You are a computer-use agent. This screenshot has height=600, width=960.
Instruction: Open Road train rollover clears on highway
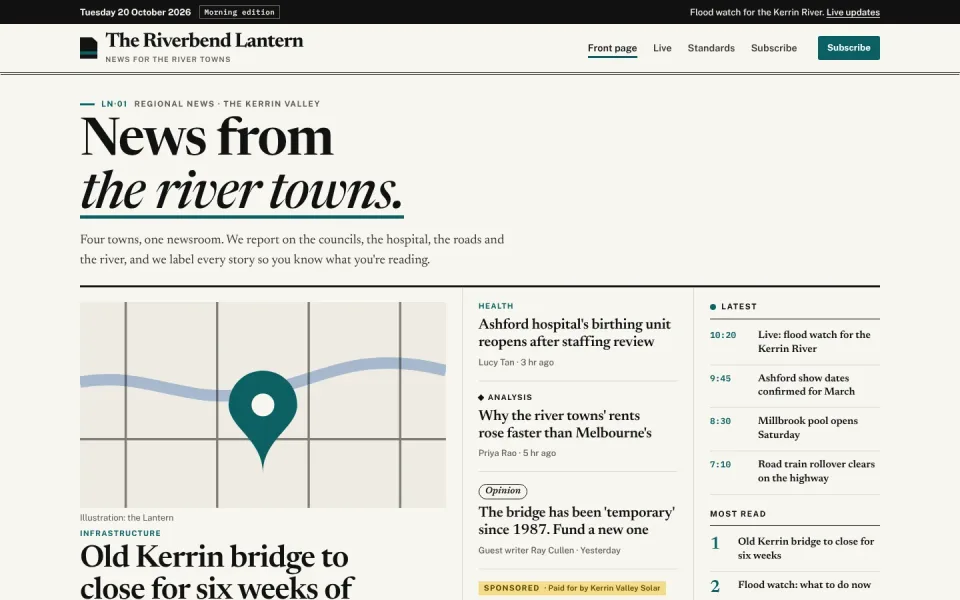pos(816,471)
